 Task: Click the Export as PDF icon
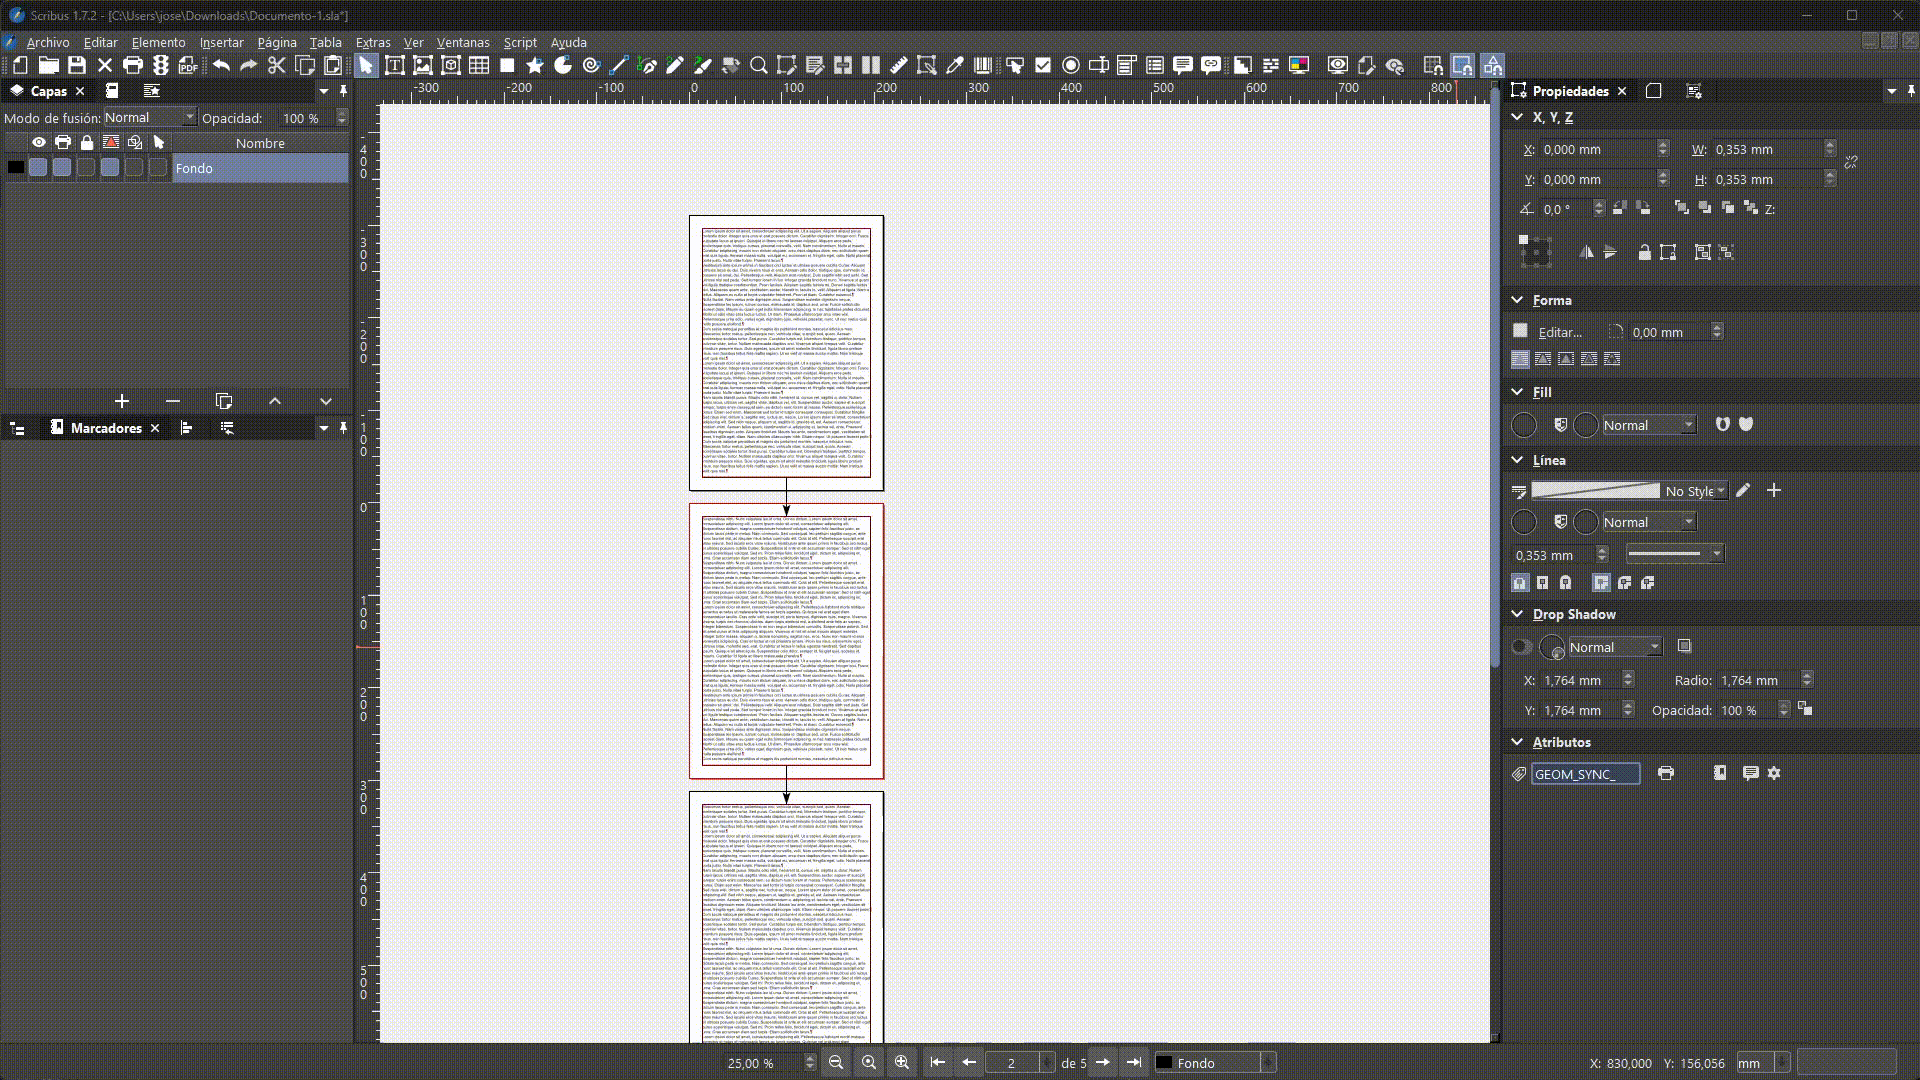tap(188, 66)
